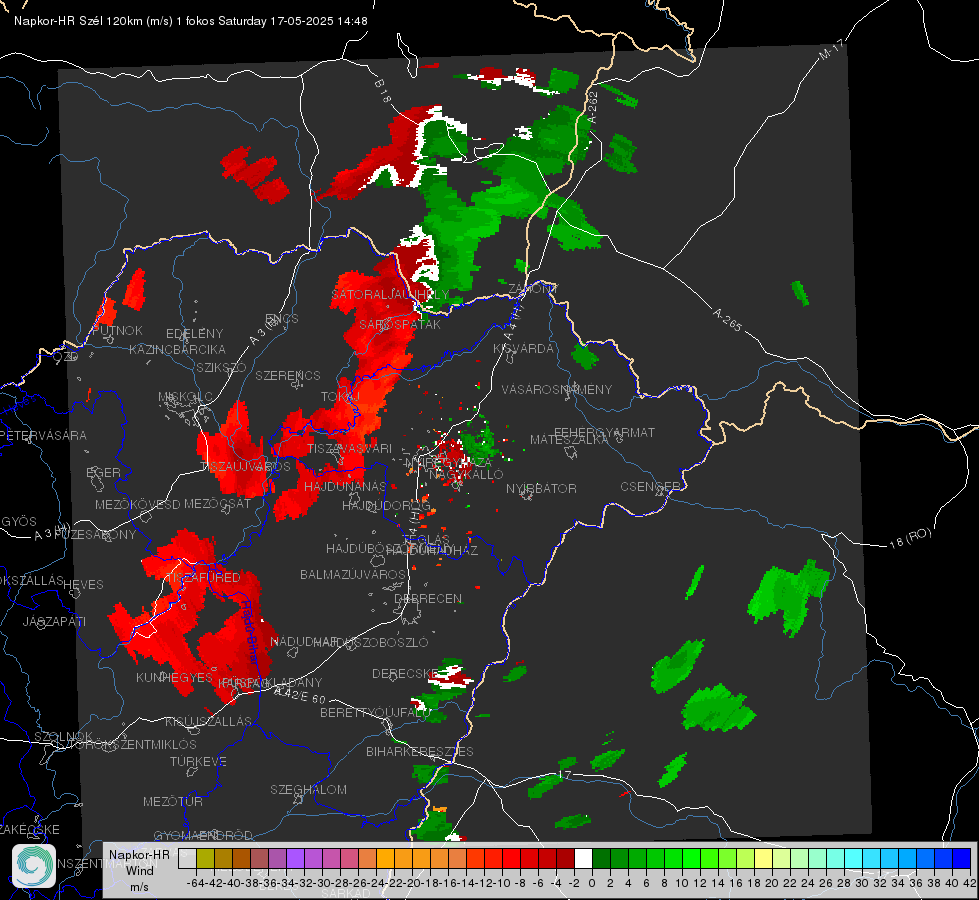
Task: Select the A-265 road label
Action: pos(727,319)
